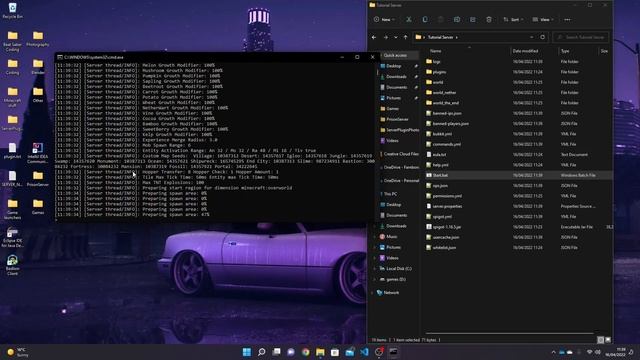Open the New dropdown in File Explorer
Screen dimensions: 640x360
tap(384, 20)
